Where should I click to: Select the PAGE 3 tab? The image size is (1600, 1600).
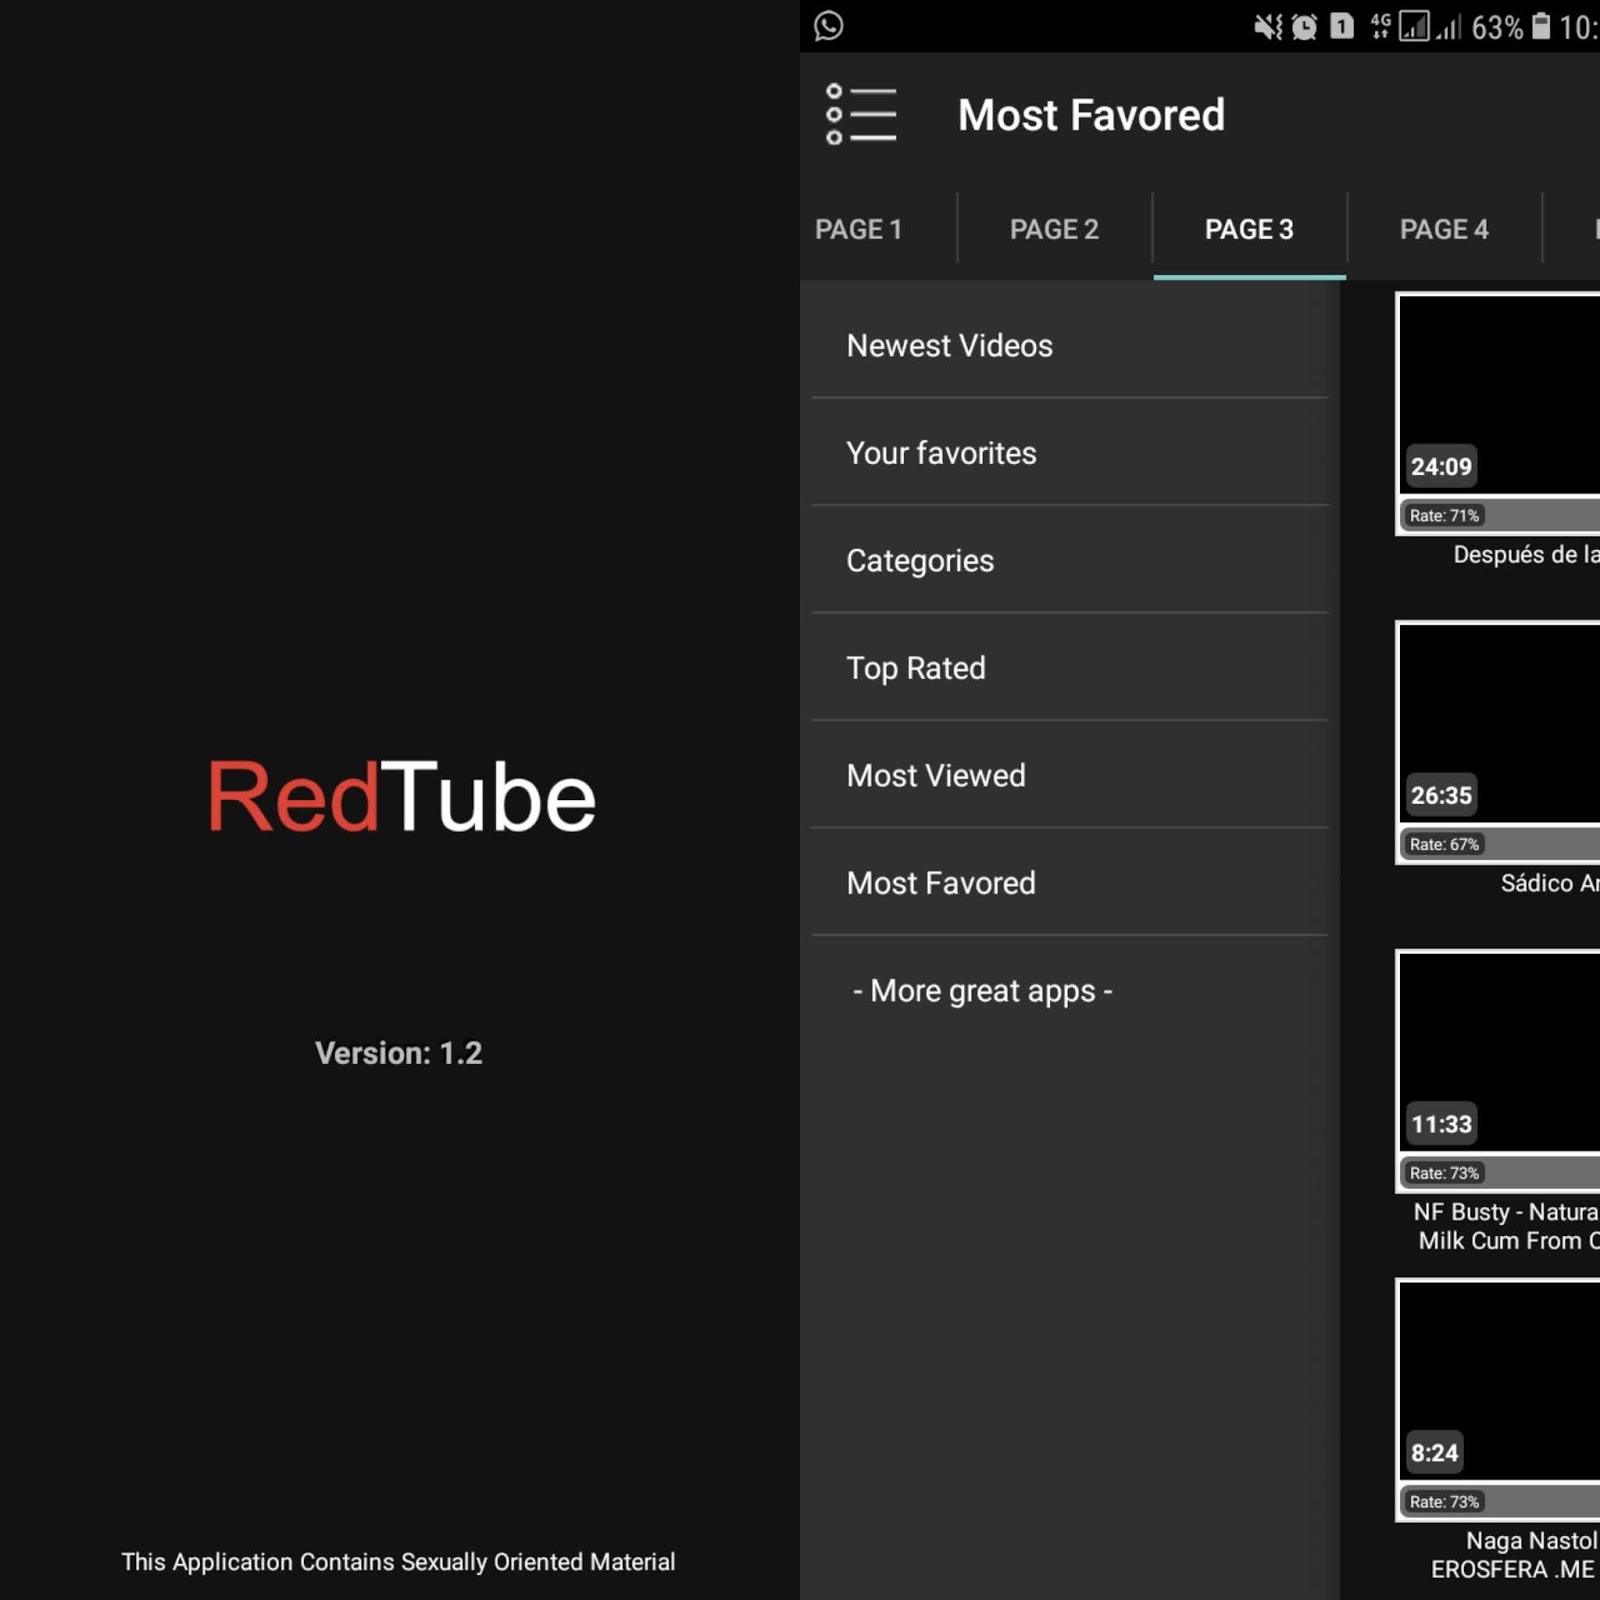pos(1249,229)
